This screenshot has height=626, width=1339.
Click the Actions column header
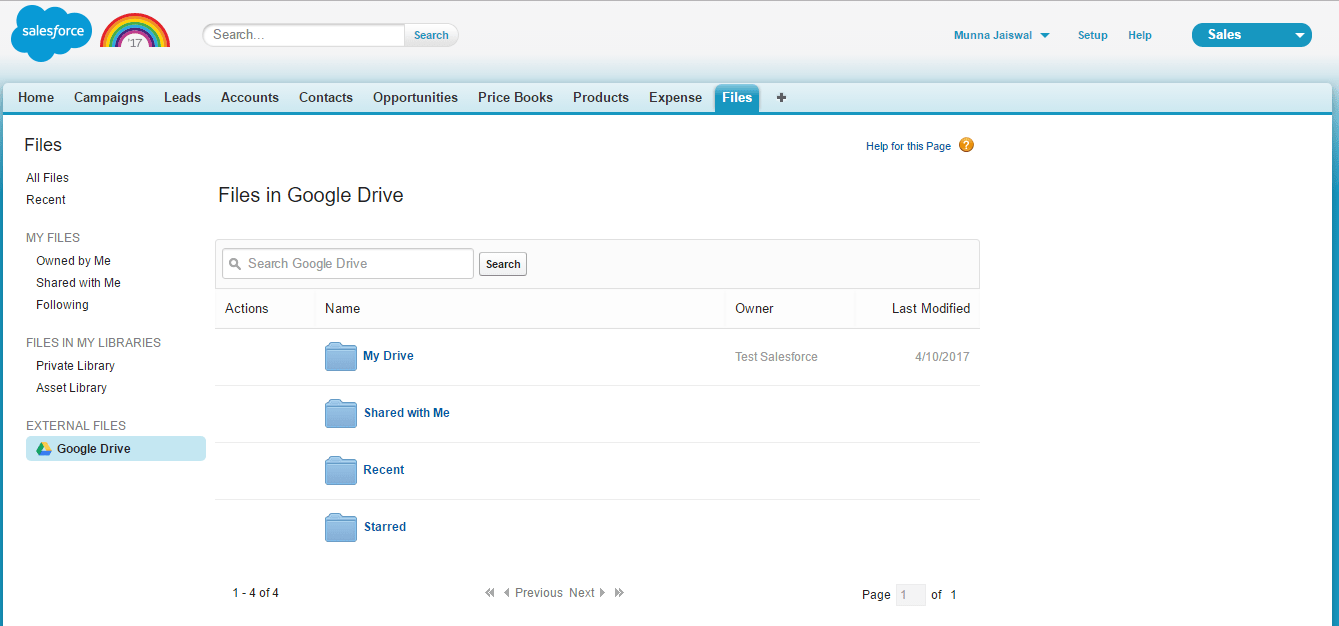(247, 309)
